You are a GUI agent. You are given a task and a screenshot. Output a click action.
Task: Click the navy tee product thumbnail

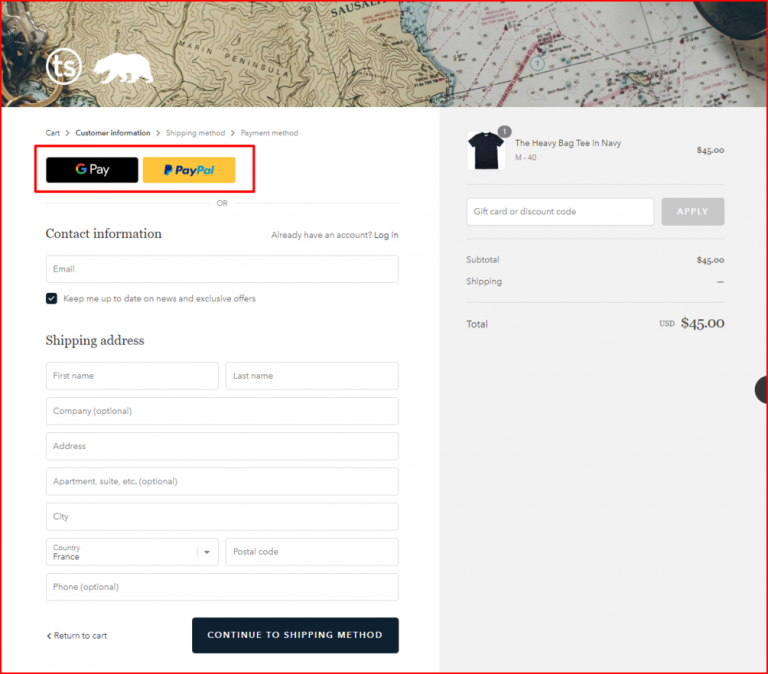[x=486, y=151]
